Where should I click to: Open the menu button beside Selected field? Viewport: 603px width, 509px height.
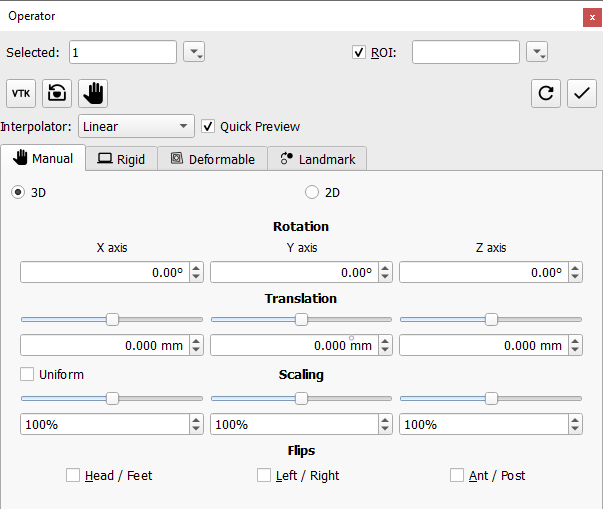coord(194,52)
